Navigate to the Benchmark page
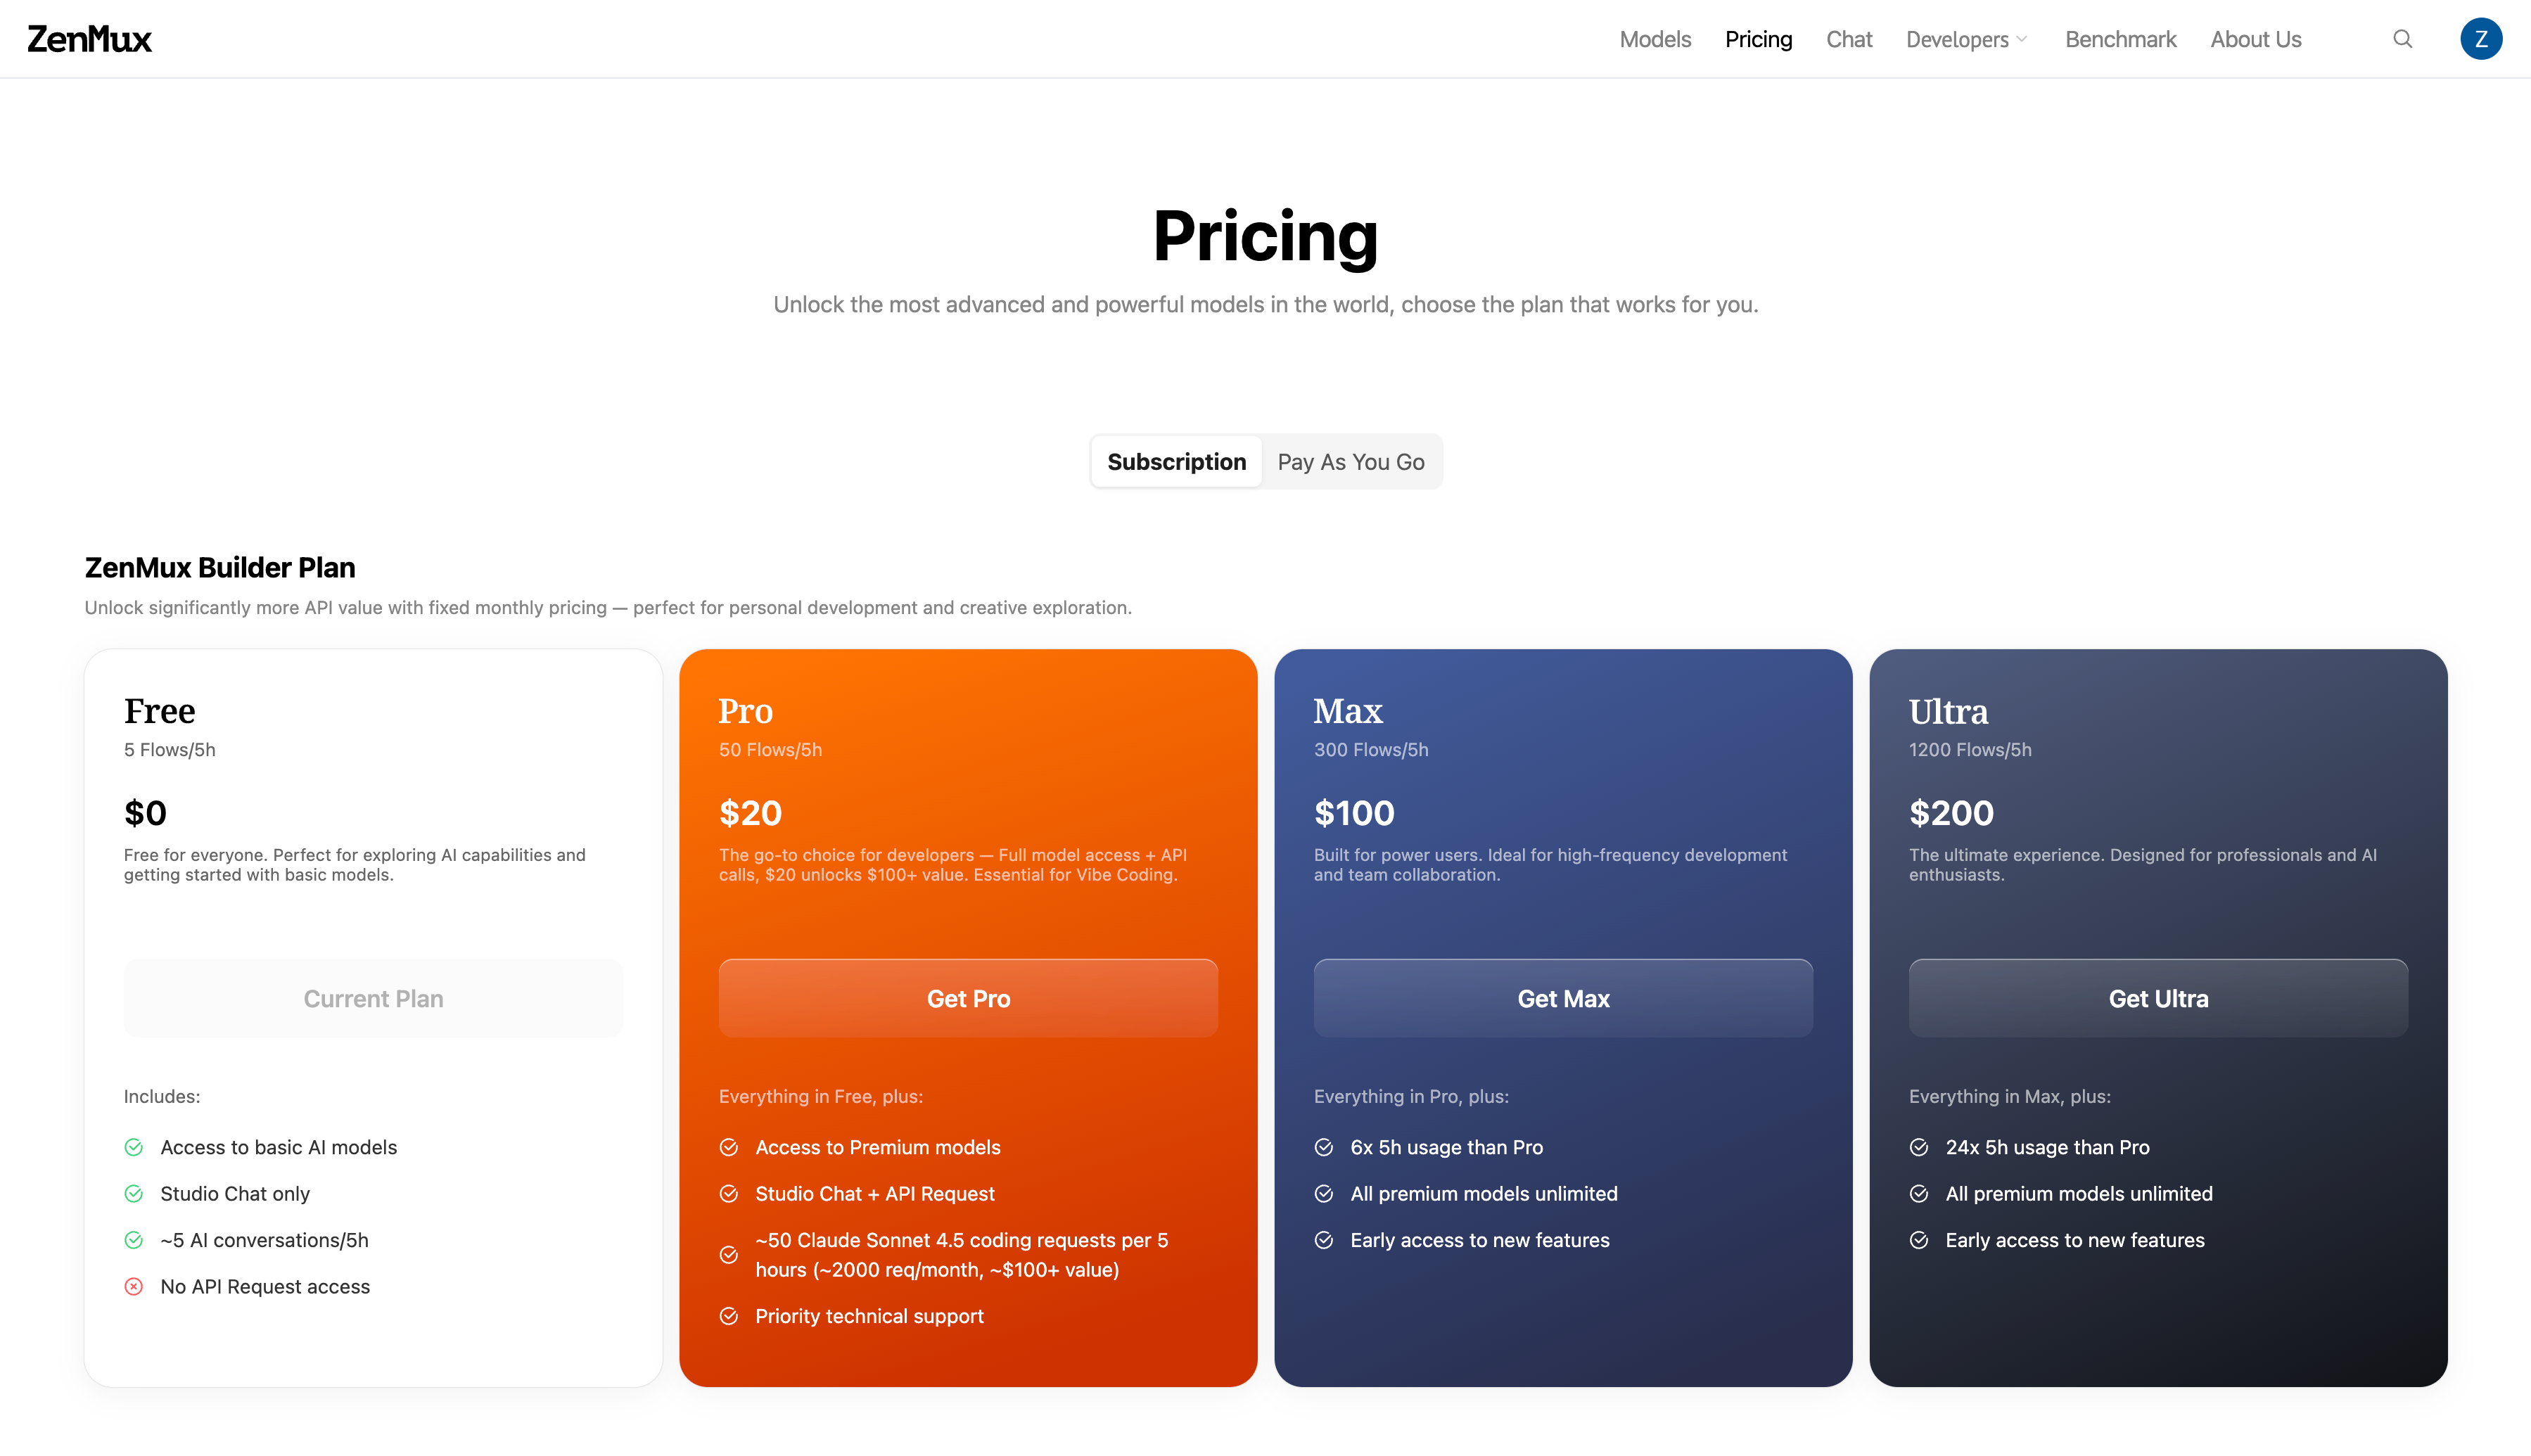 [x=2120, y=39]
